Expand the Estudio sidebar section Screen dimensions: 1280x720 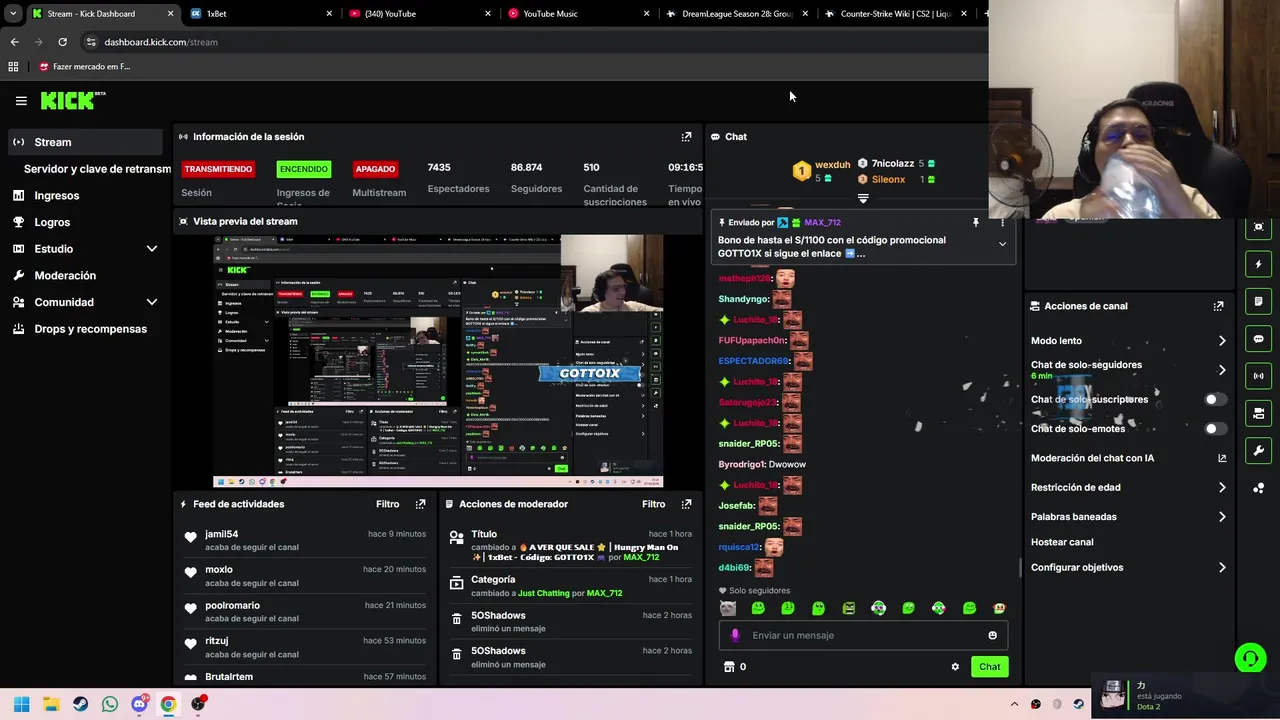click(x=152, y=248)
